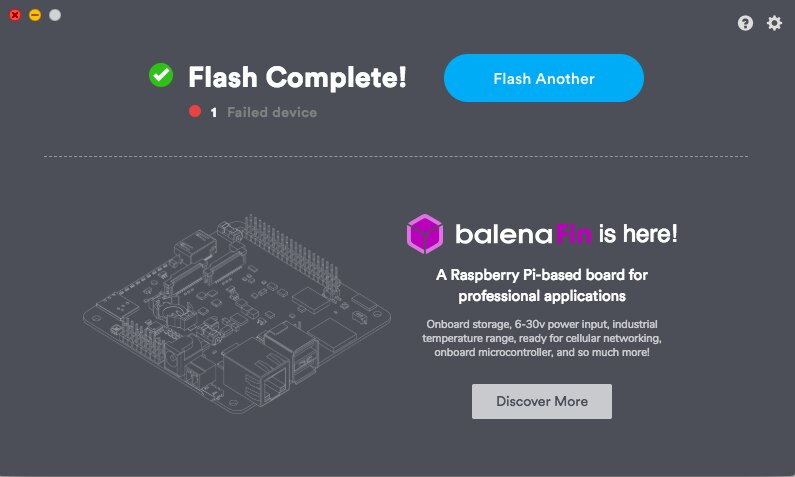Viewport: 795px width, 477px height.
Task: Select the "Failed device" label
Action: pyautogui.click(x=271, y=112)
